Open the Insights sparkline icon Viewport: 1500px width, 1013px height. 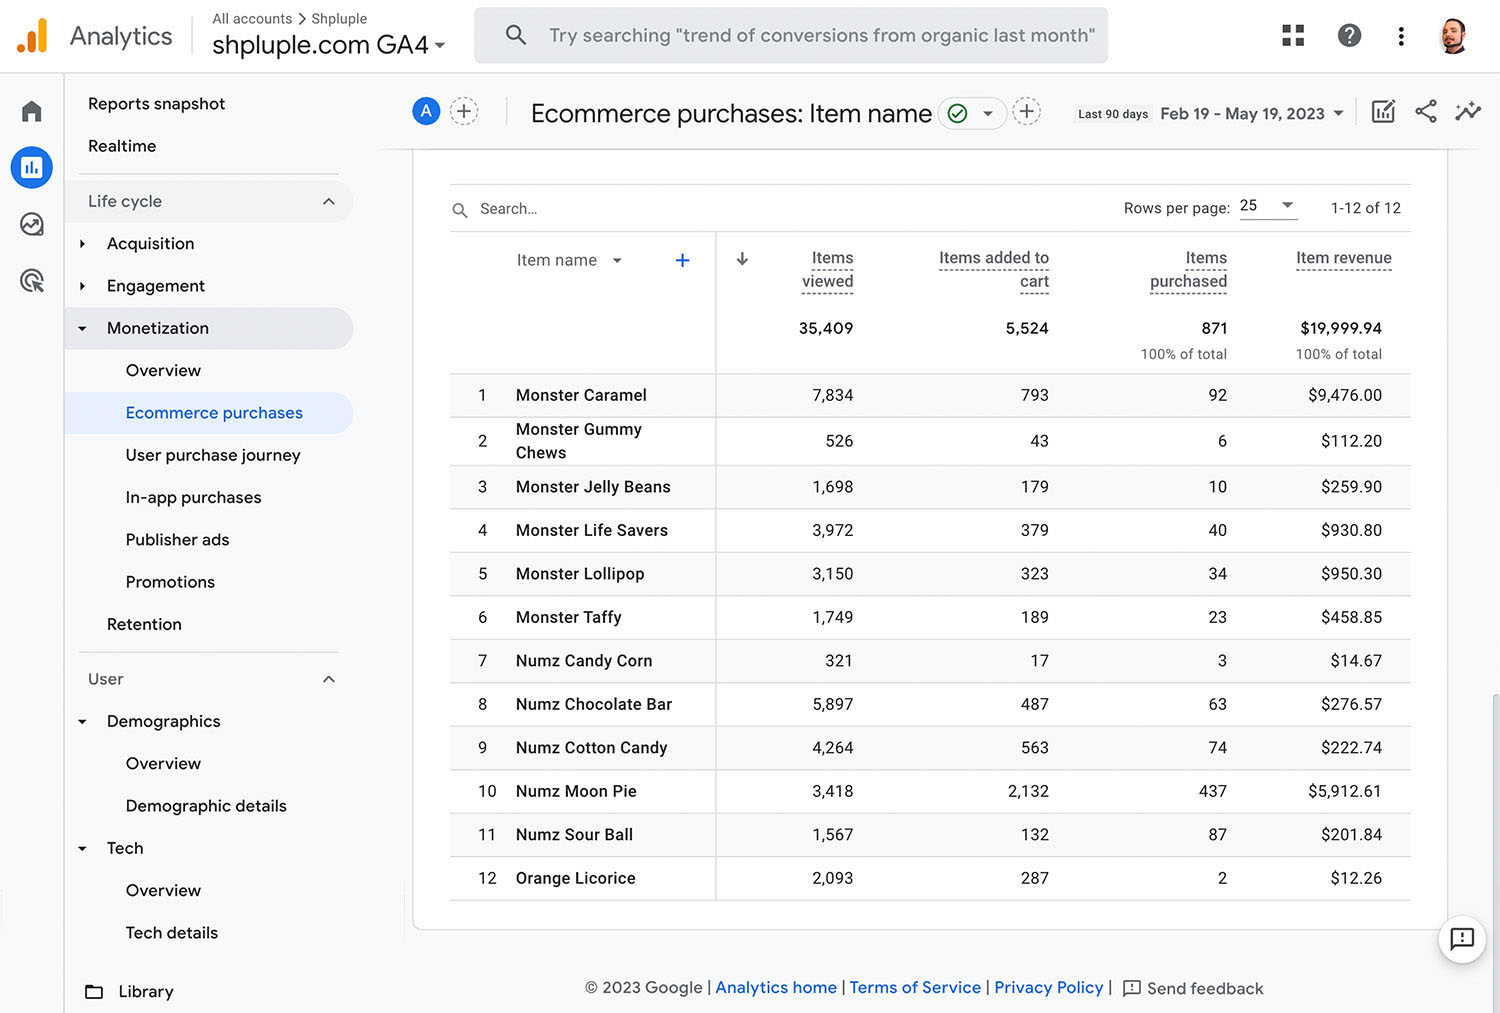1468,111
